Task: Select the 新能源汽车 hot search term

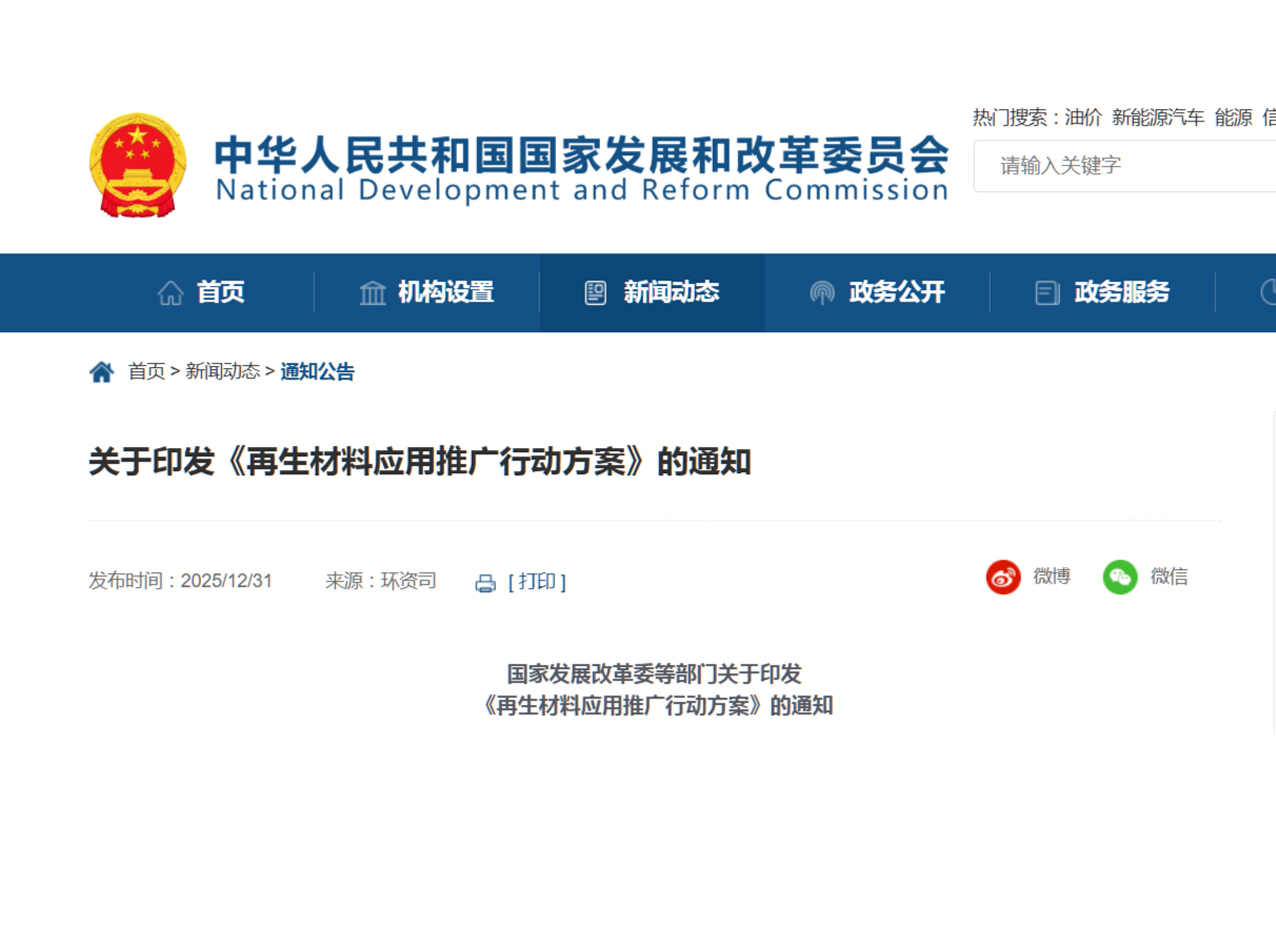Action: tap(1158, 118)
